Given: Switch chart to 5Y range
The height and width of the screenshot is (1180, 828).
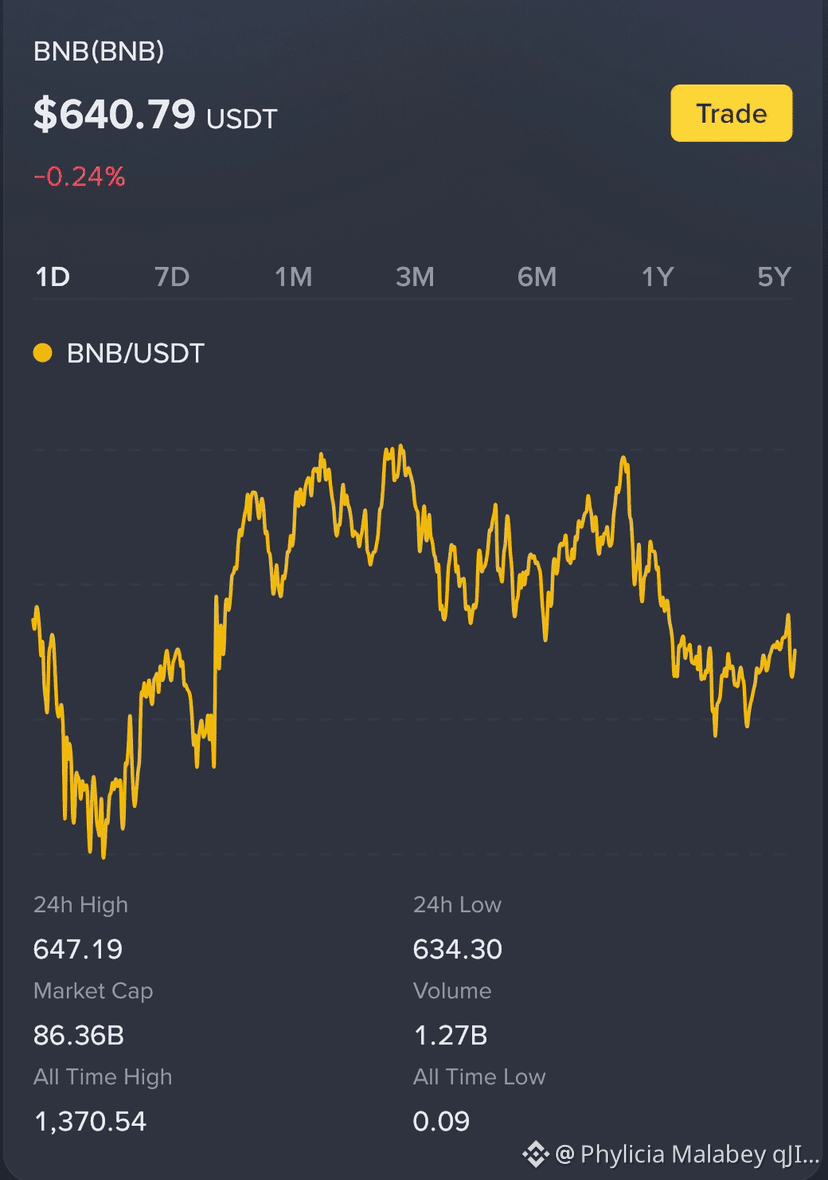Looking at the screenshot, I should [x=774, y=277].
